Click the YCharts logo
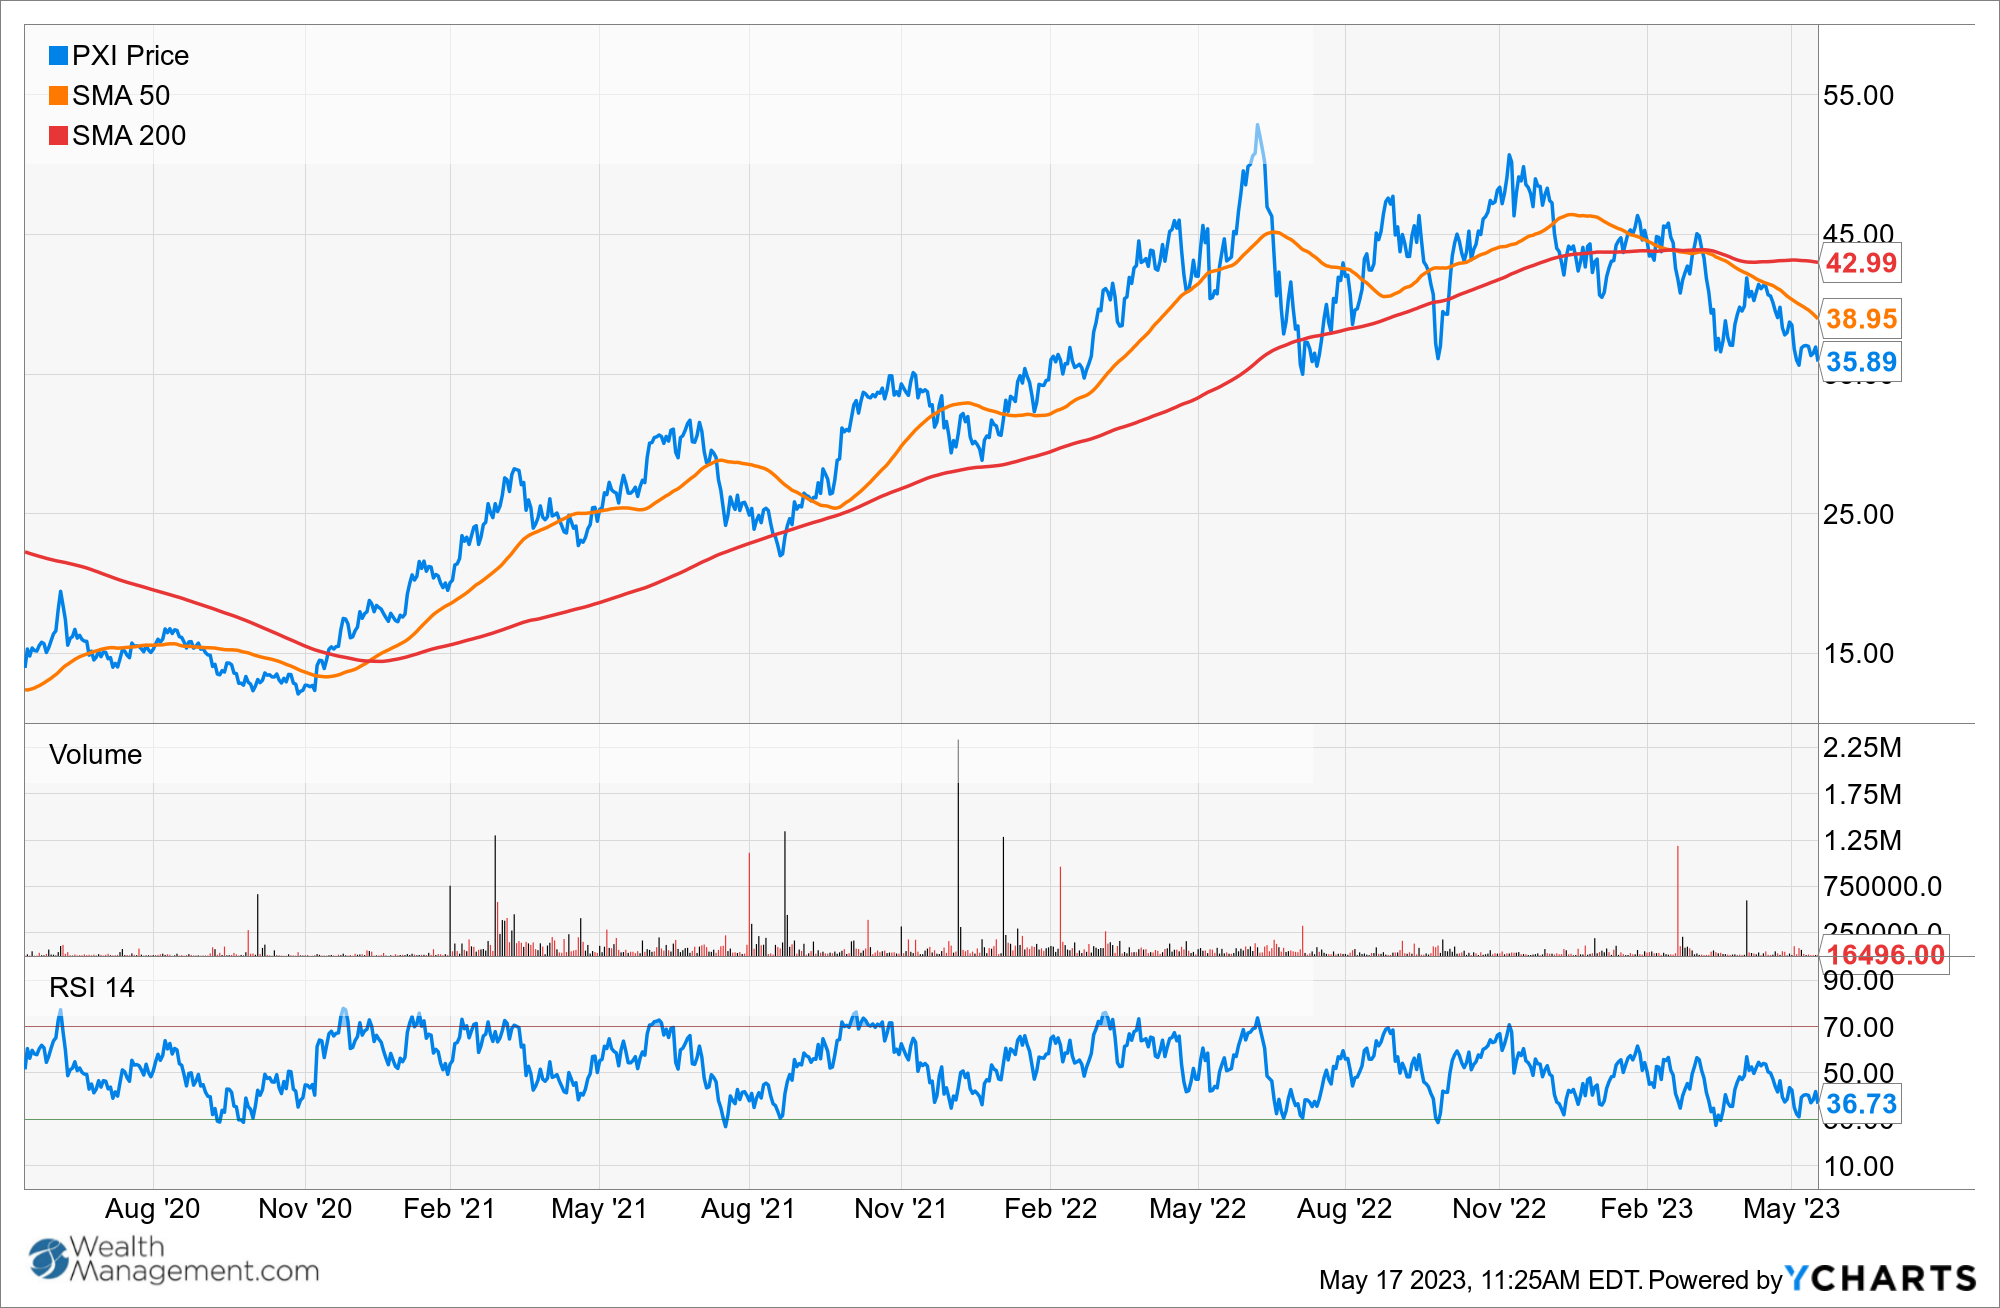This screenshot has width=2000, height=1308. (1880, 1278)
